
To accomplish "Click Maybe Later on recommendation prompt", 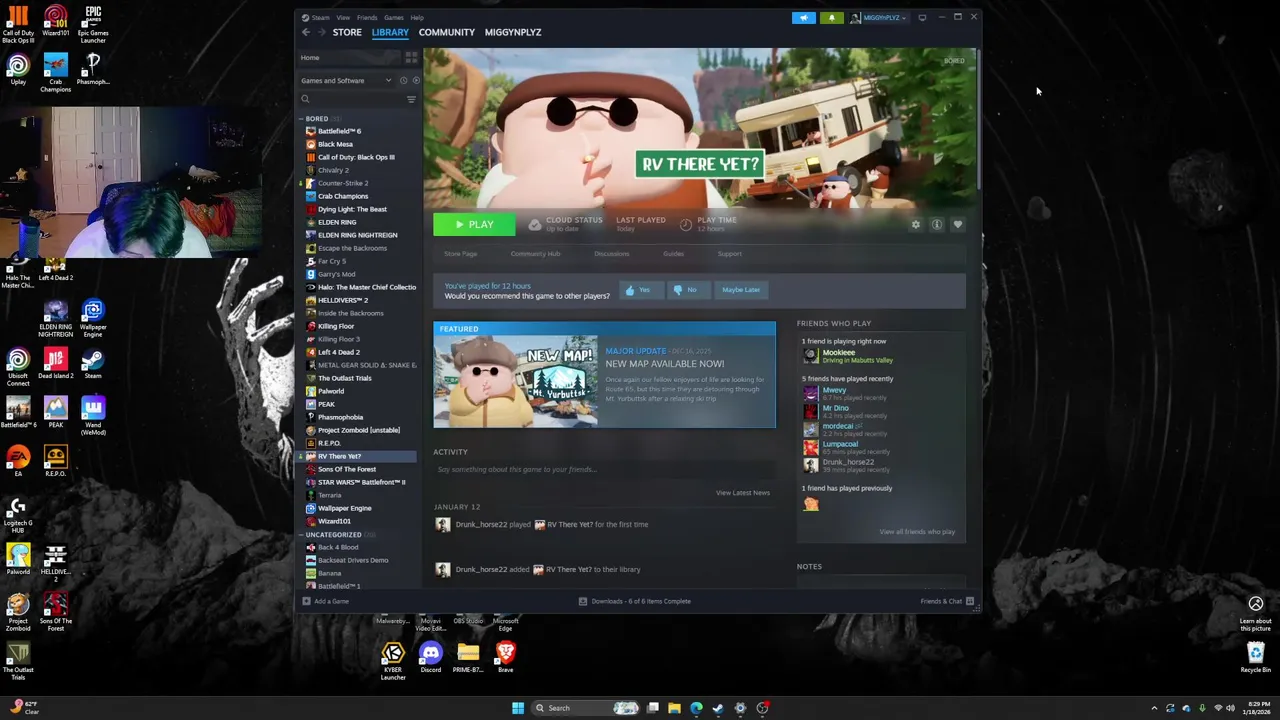I will pyautogui.click(x=741, y=290).
